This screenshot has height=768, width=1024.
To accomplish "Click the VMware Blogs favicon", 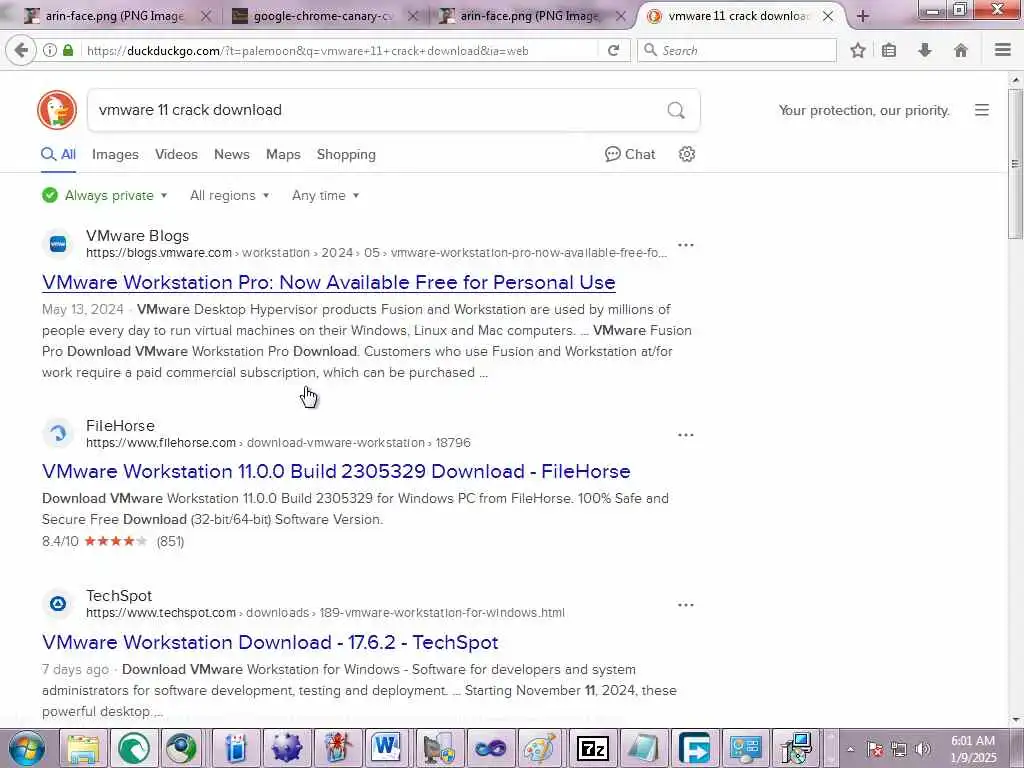I will point(58,244).
